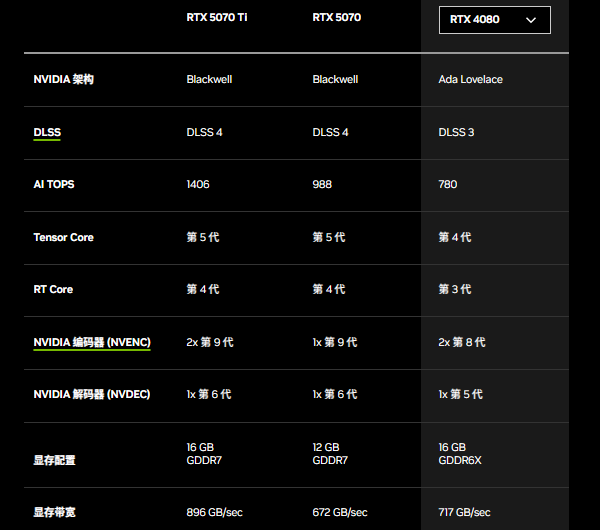Screen dimensions: 600x530
Task: Select the 2x 第 8 代 encoder cell
Action: coord(462,342)
